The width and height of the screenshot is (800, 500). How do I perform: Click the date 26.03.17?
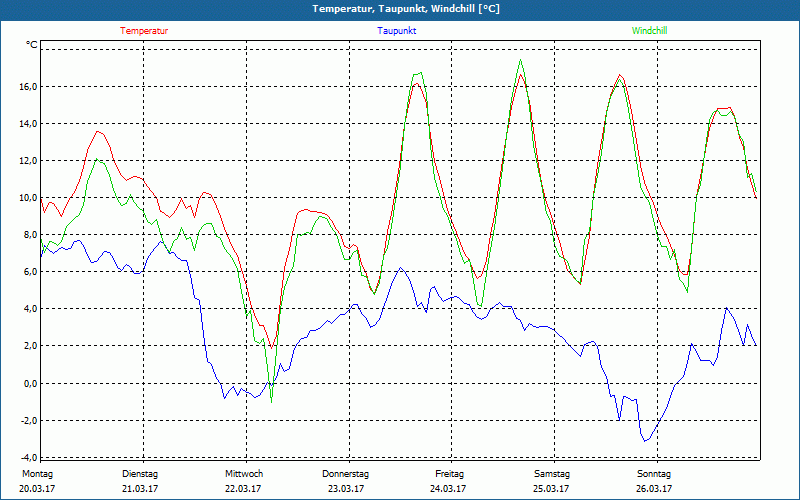[654, 489]
